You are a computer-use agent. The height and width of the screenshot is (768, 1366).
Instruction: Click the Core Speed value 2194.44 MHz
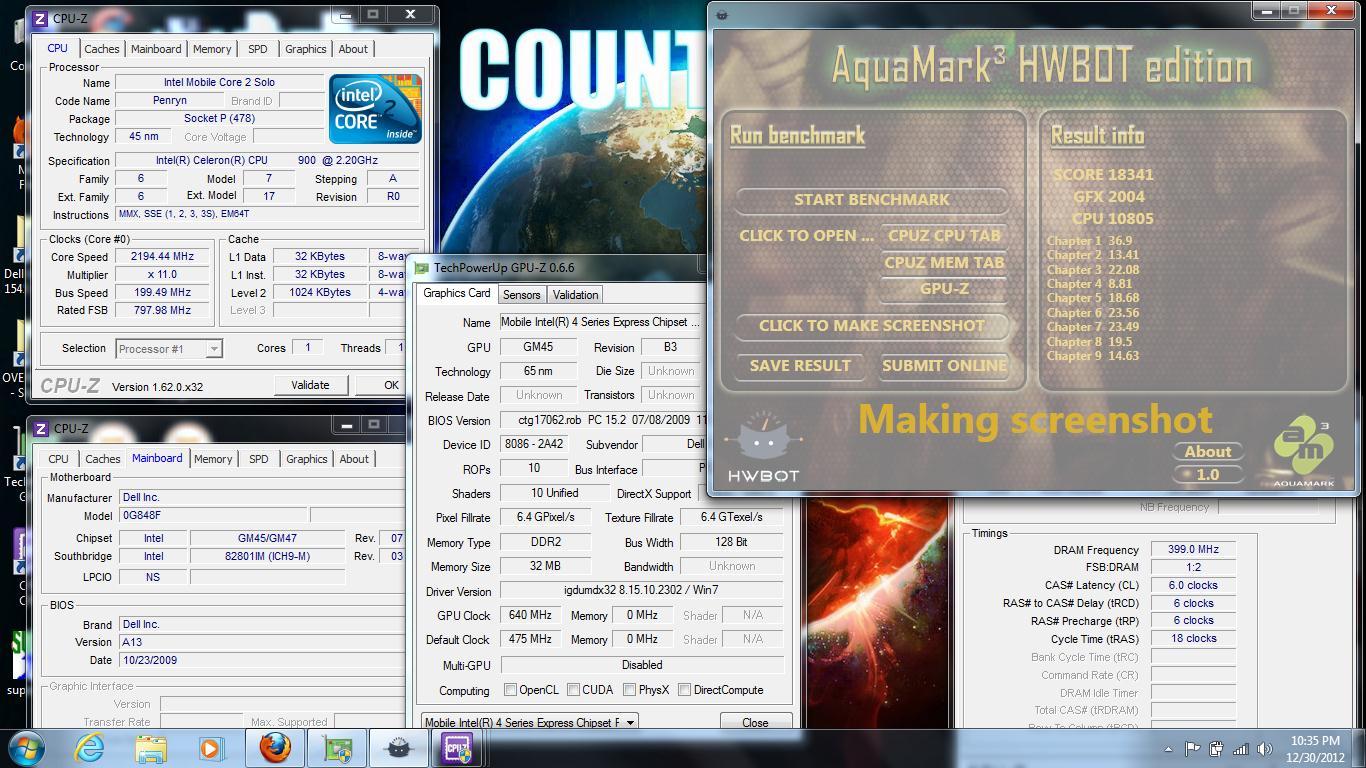[x=162, y=257]
